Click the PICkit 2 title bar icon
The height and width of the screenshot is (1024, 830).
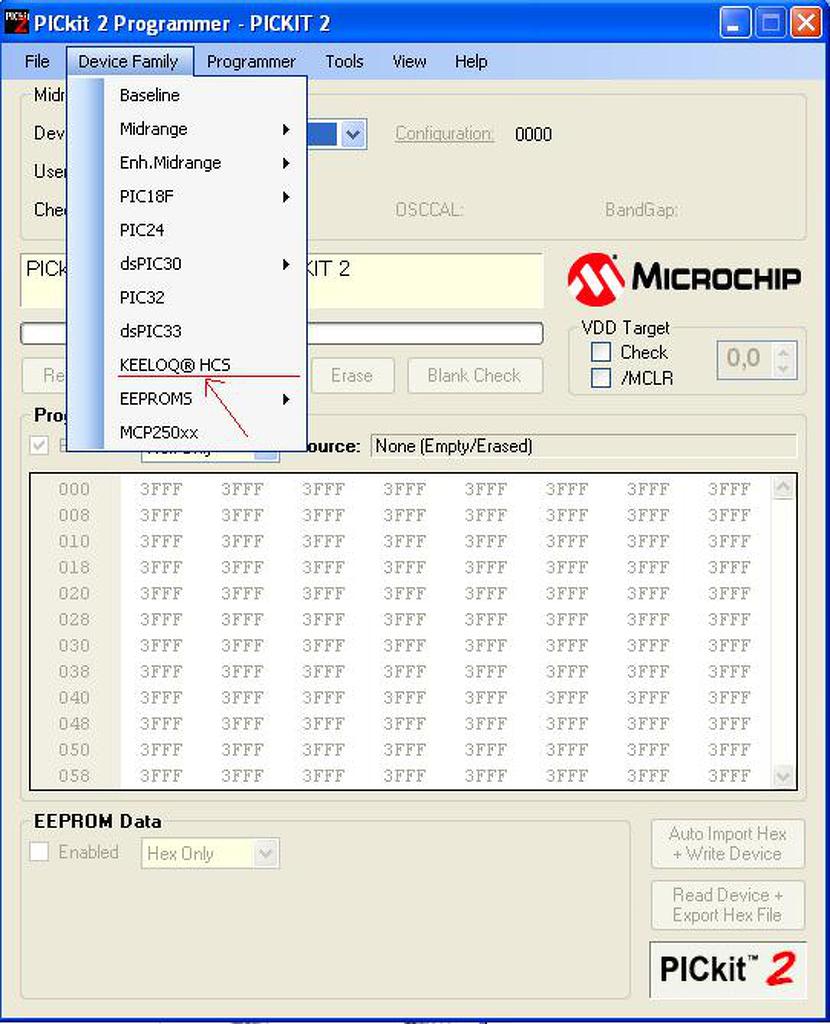pyautogui.click(x=16, y=23)
